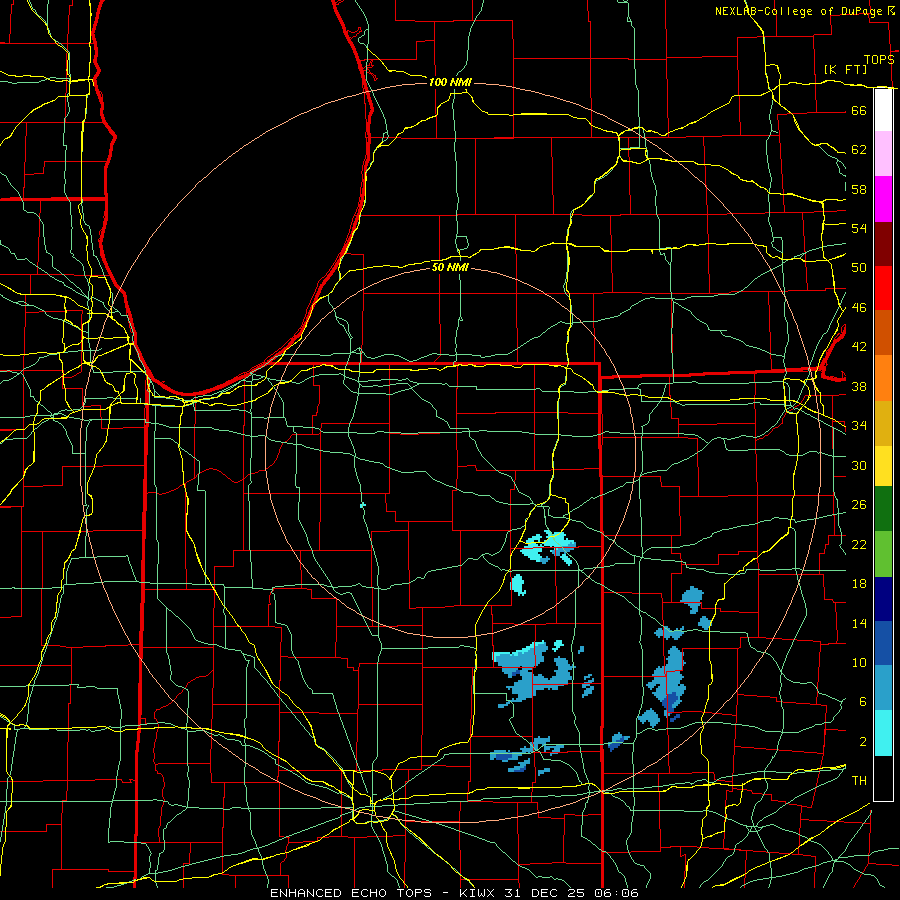Click the ENHANCED ECHO TOPS product title
Viewport: 900px width, 900px height.
pyautogui.click(x=351, y=893)
